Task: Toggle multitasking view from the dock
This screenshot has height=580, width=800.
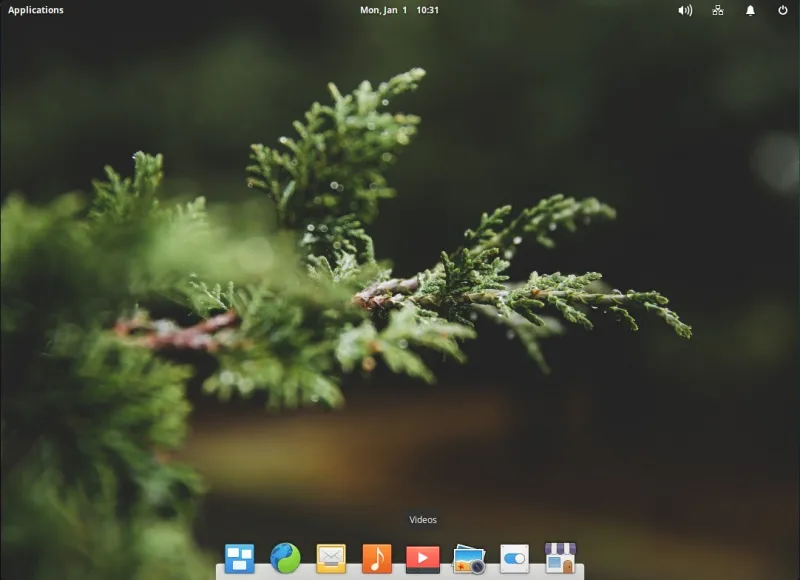Action: coord(238,557)
